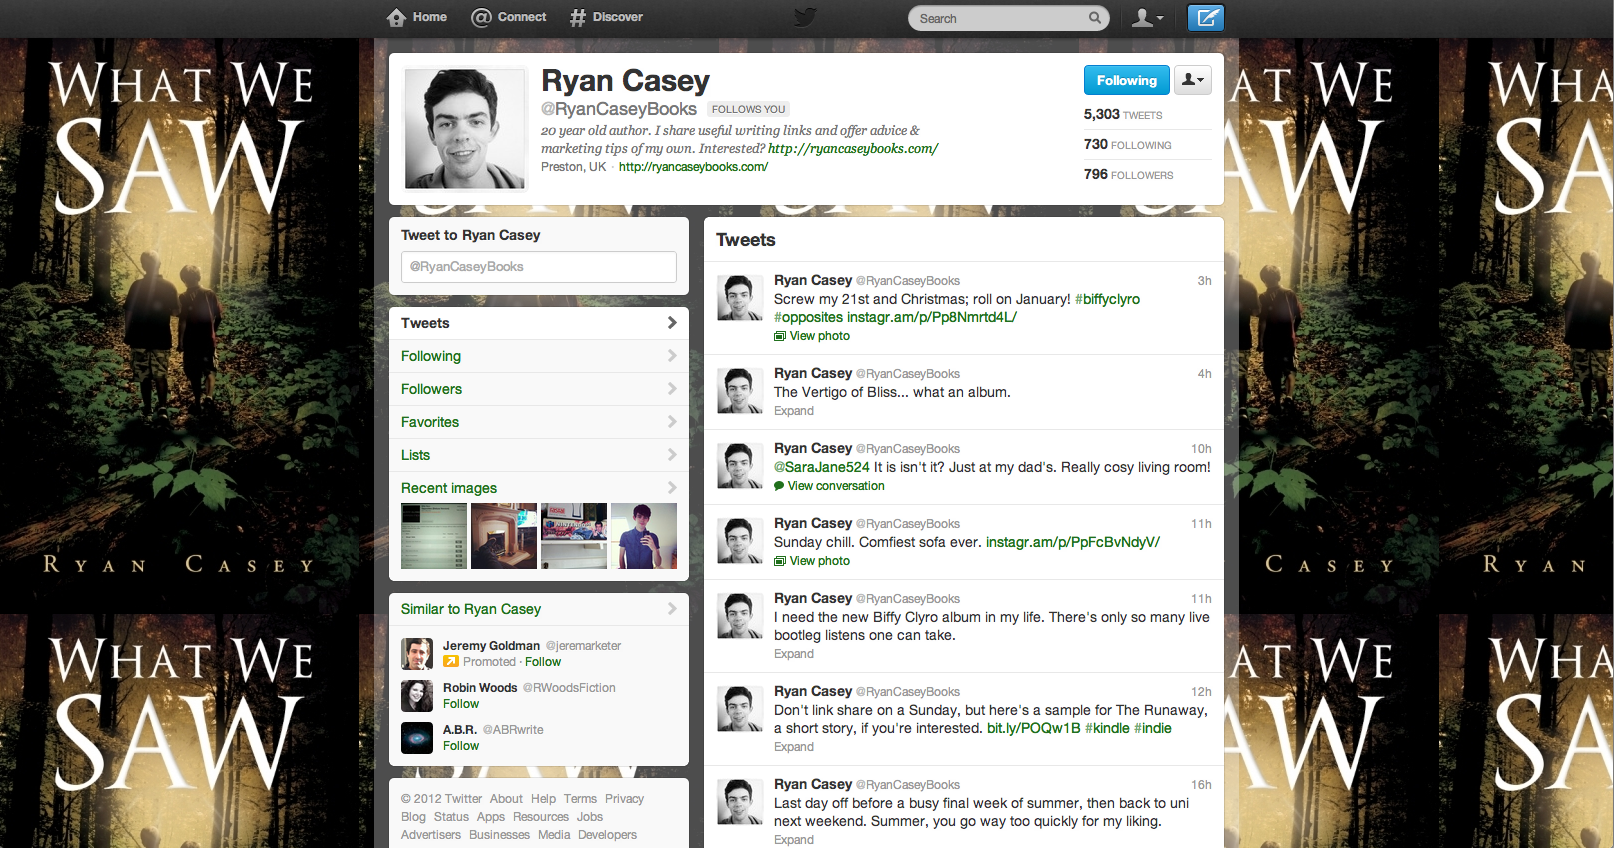This screenshot has width=1614, height=848.
Task: Open the Similar to Ryan Casey link
Action: pos(471,609)
